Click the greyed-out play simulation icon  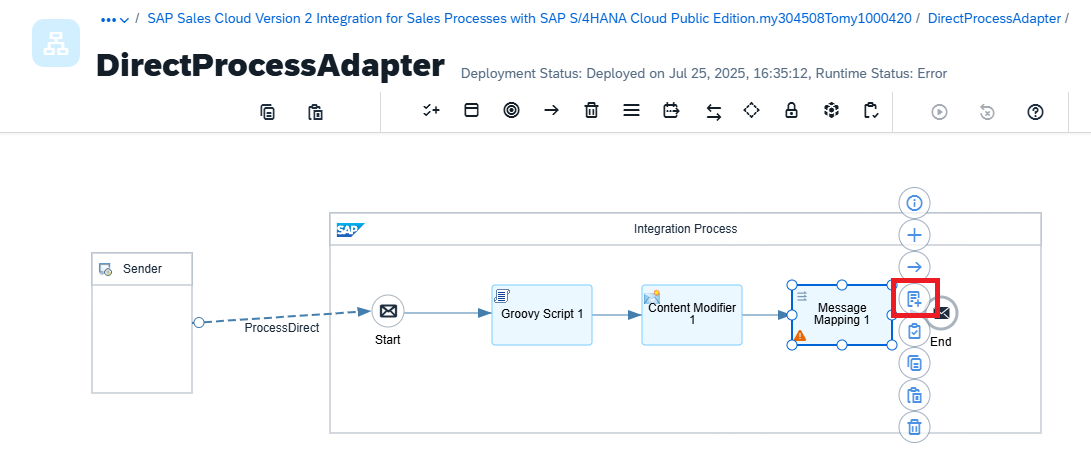[x=939, y=111]
